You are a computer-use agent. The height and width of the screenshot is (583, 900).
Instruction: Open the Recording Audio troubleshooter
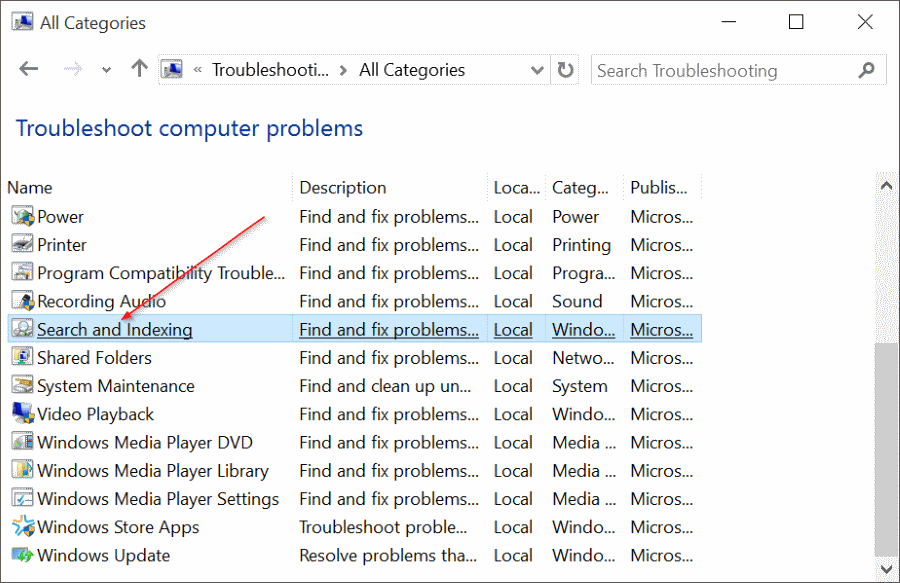(102, 301)
